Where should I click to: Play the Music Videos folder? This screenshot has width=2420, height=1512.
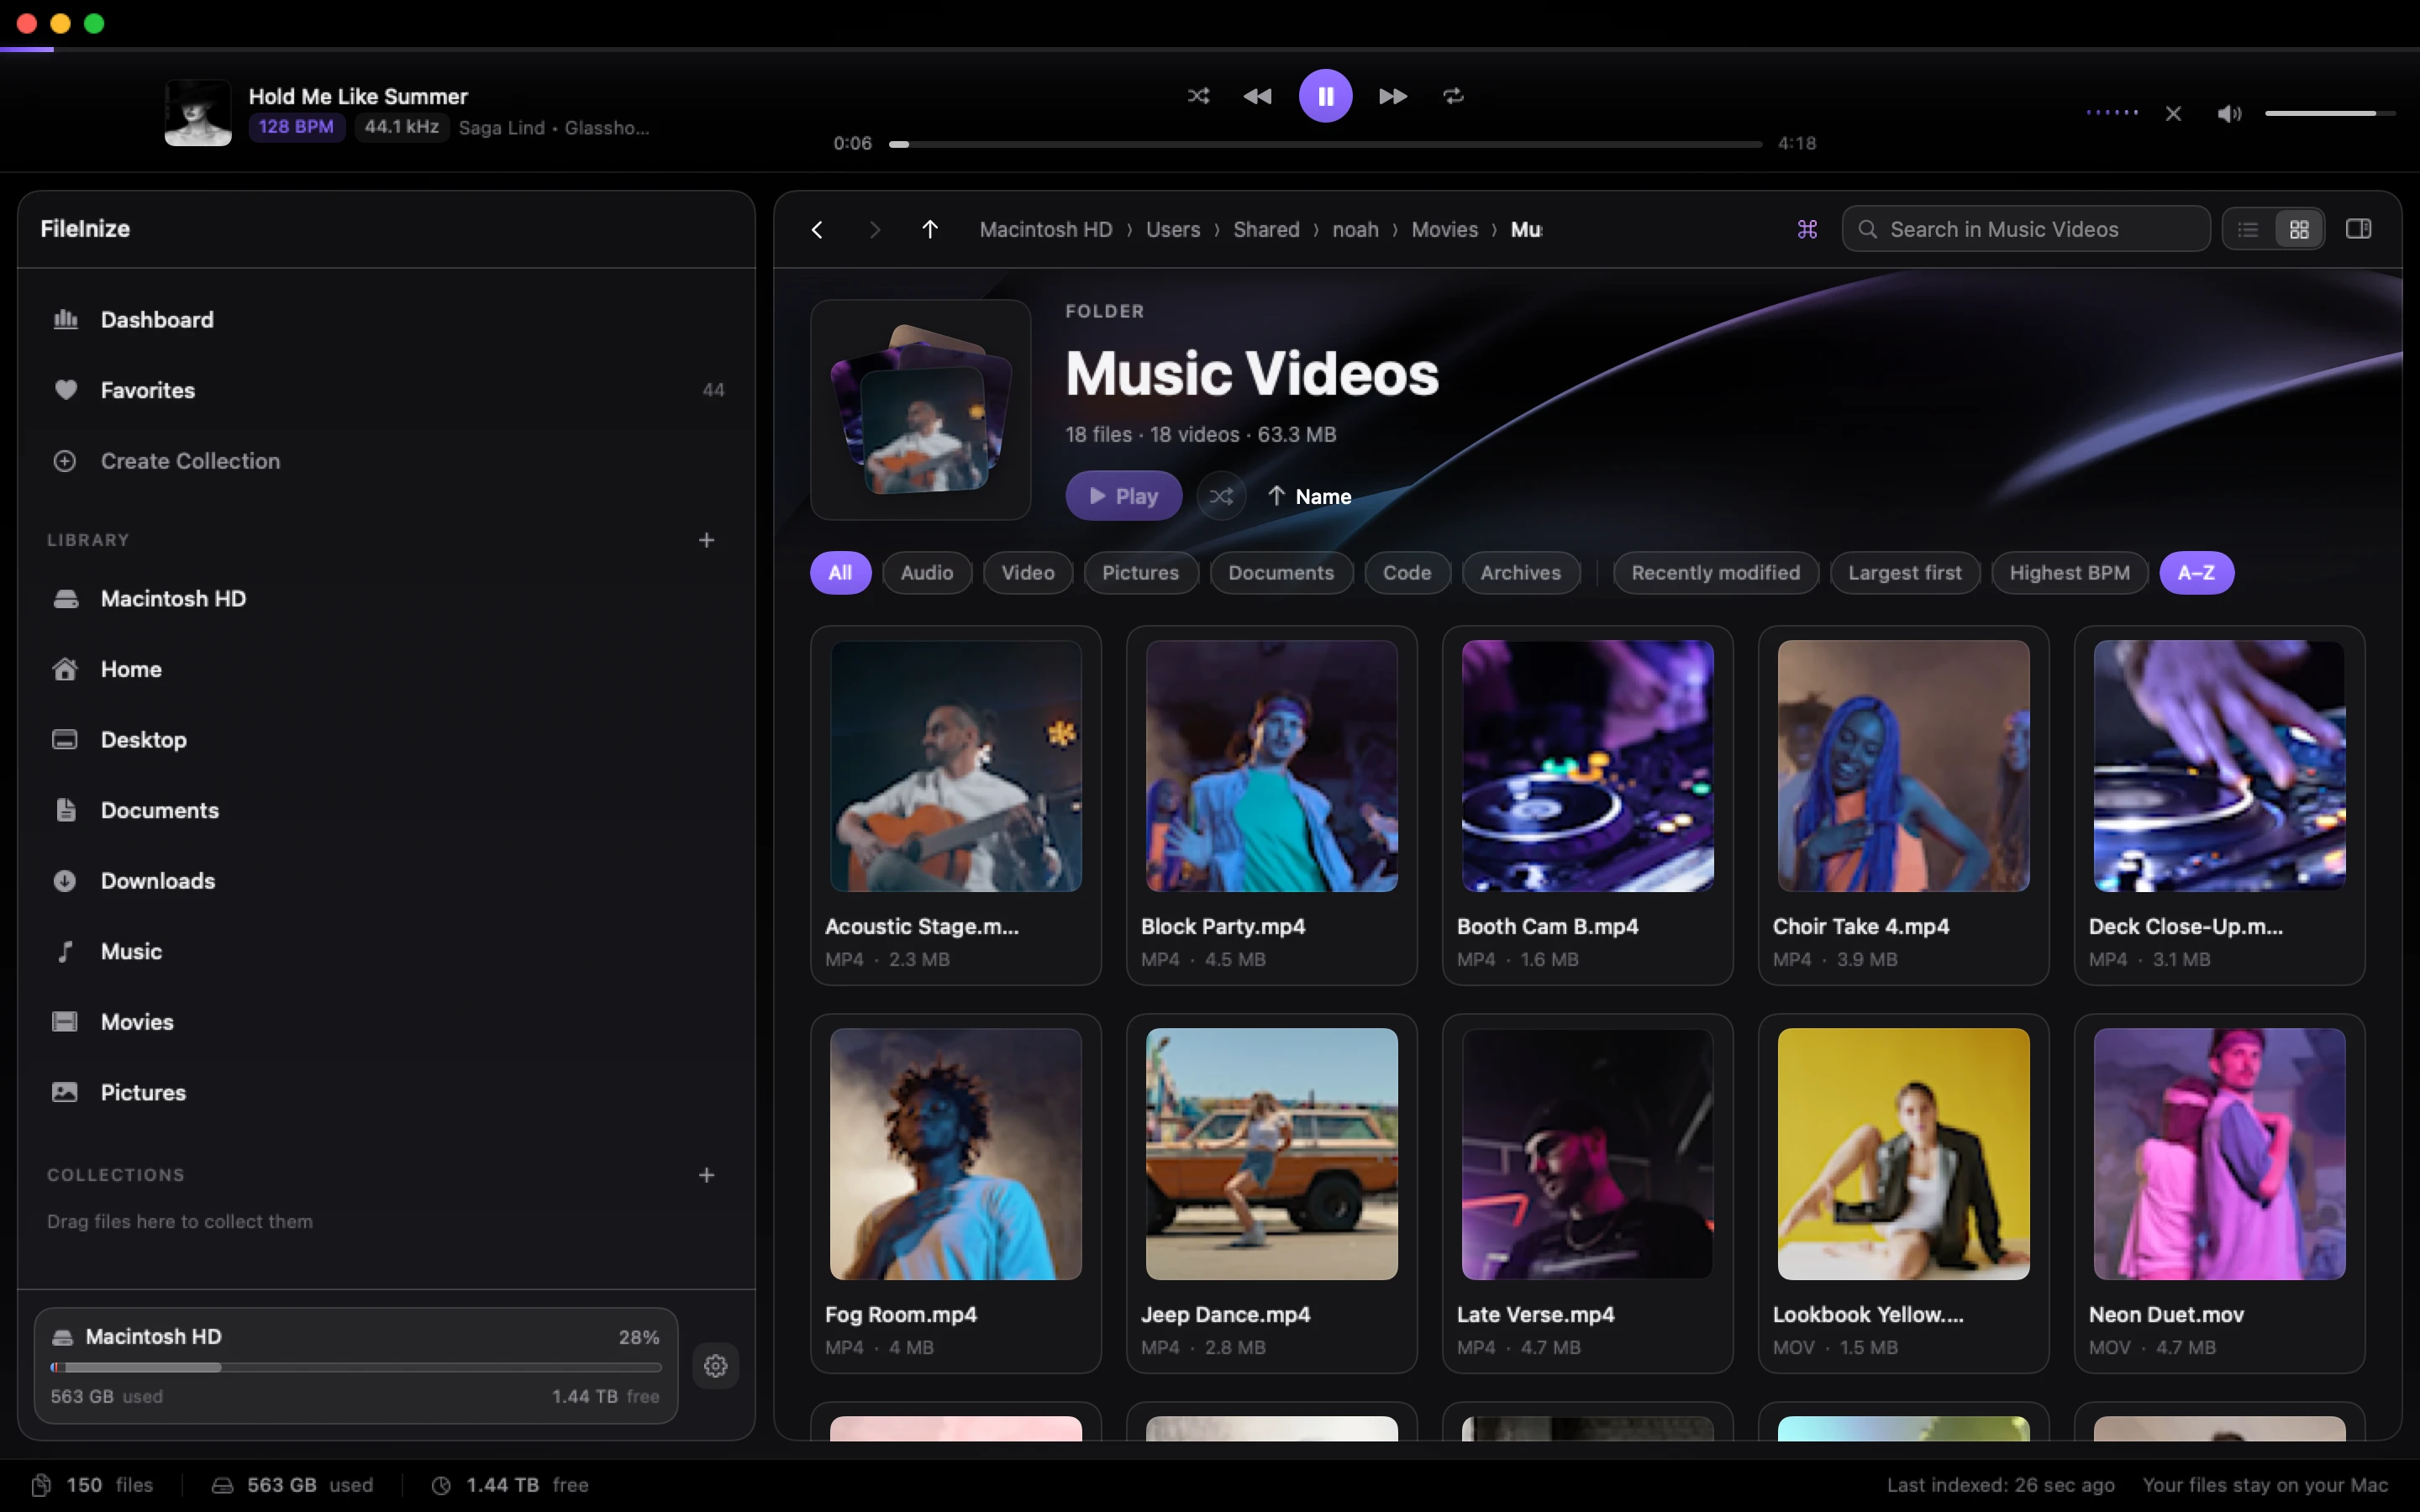[1123, 496]
